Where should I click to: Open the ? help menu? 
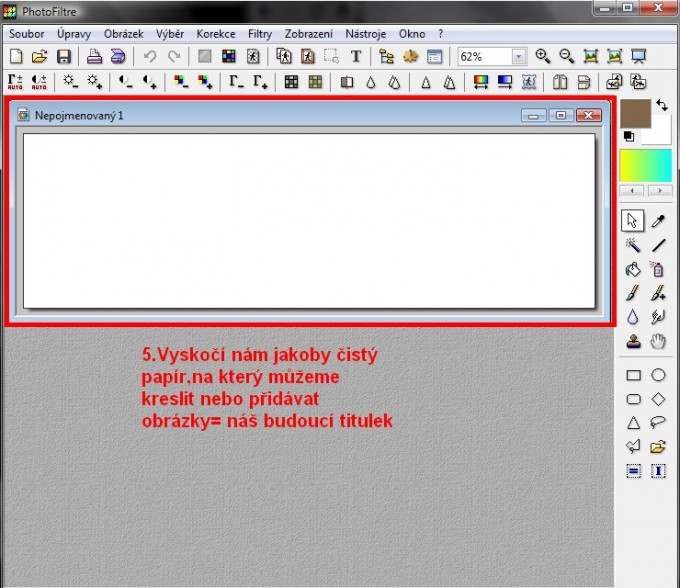tap(441, 34)
